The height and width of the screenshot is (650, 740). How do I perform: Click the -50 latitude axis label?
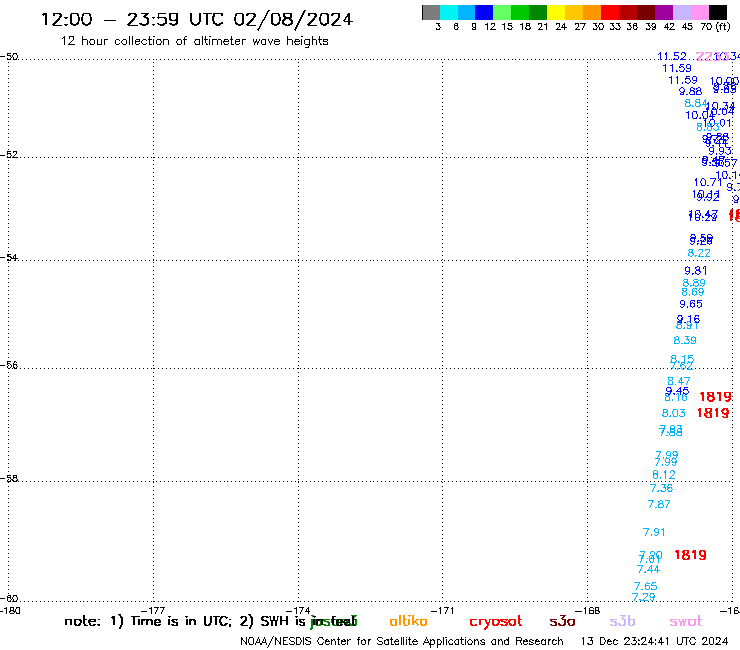click(9, 56)
